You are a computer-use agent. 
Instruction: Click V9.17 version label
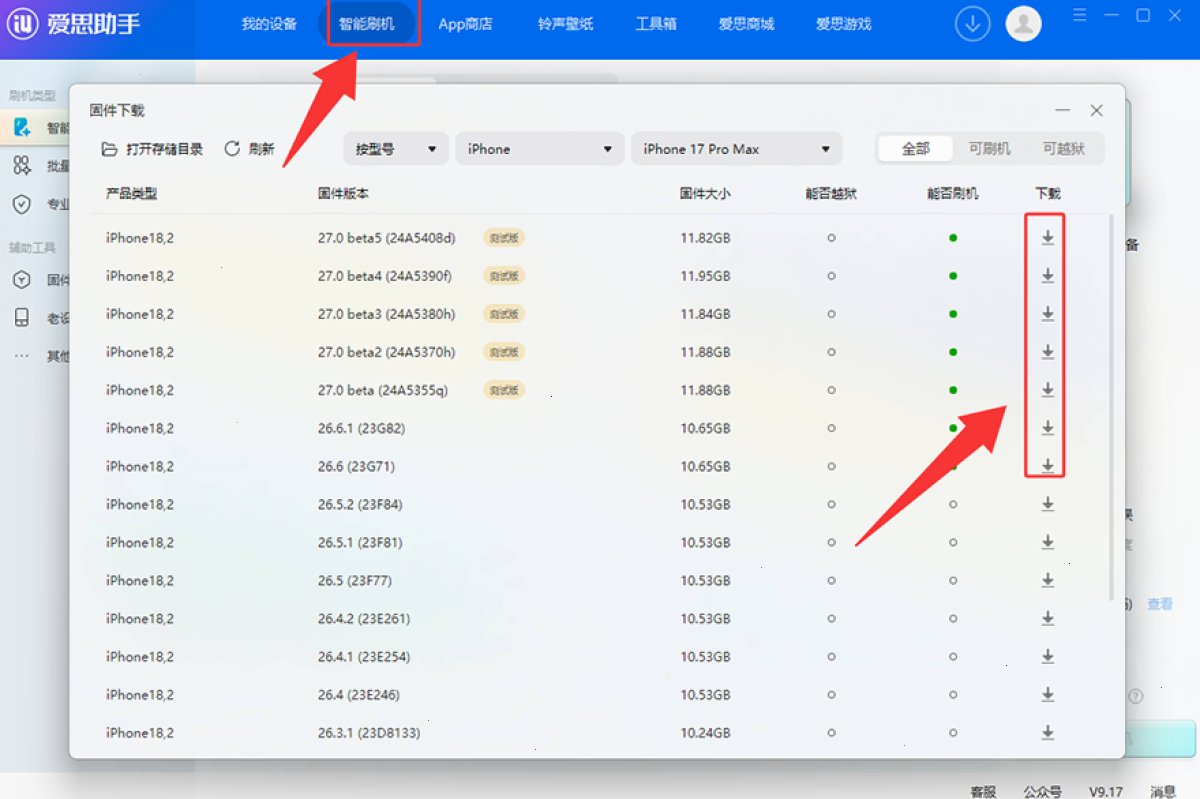(1105, 790)
